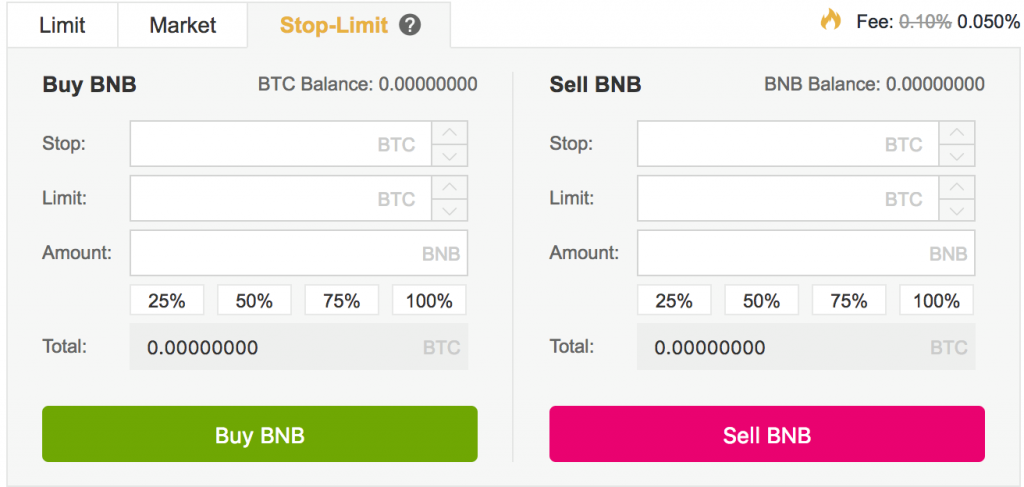The image size is (1024, 487).
Task: Click the Sell Amount BNB field
Action: click(x=790, y=253)
